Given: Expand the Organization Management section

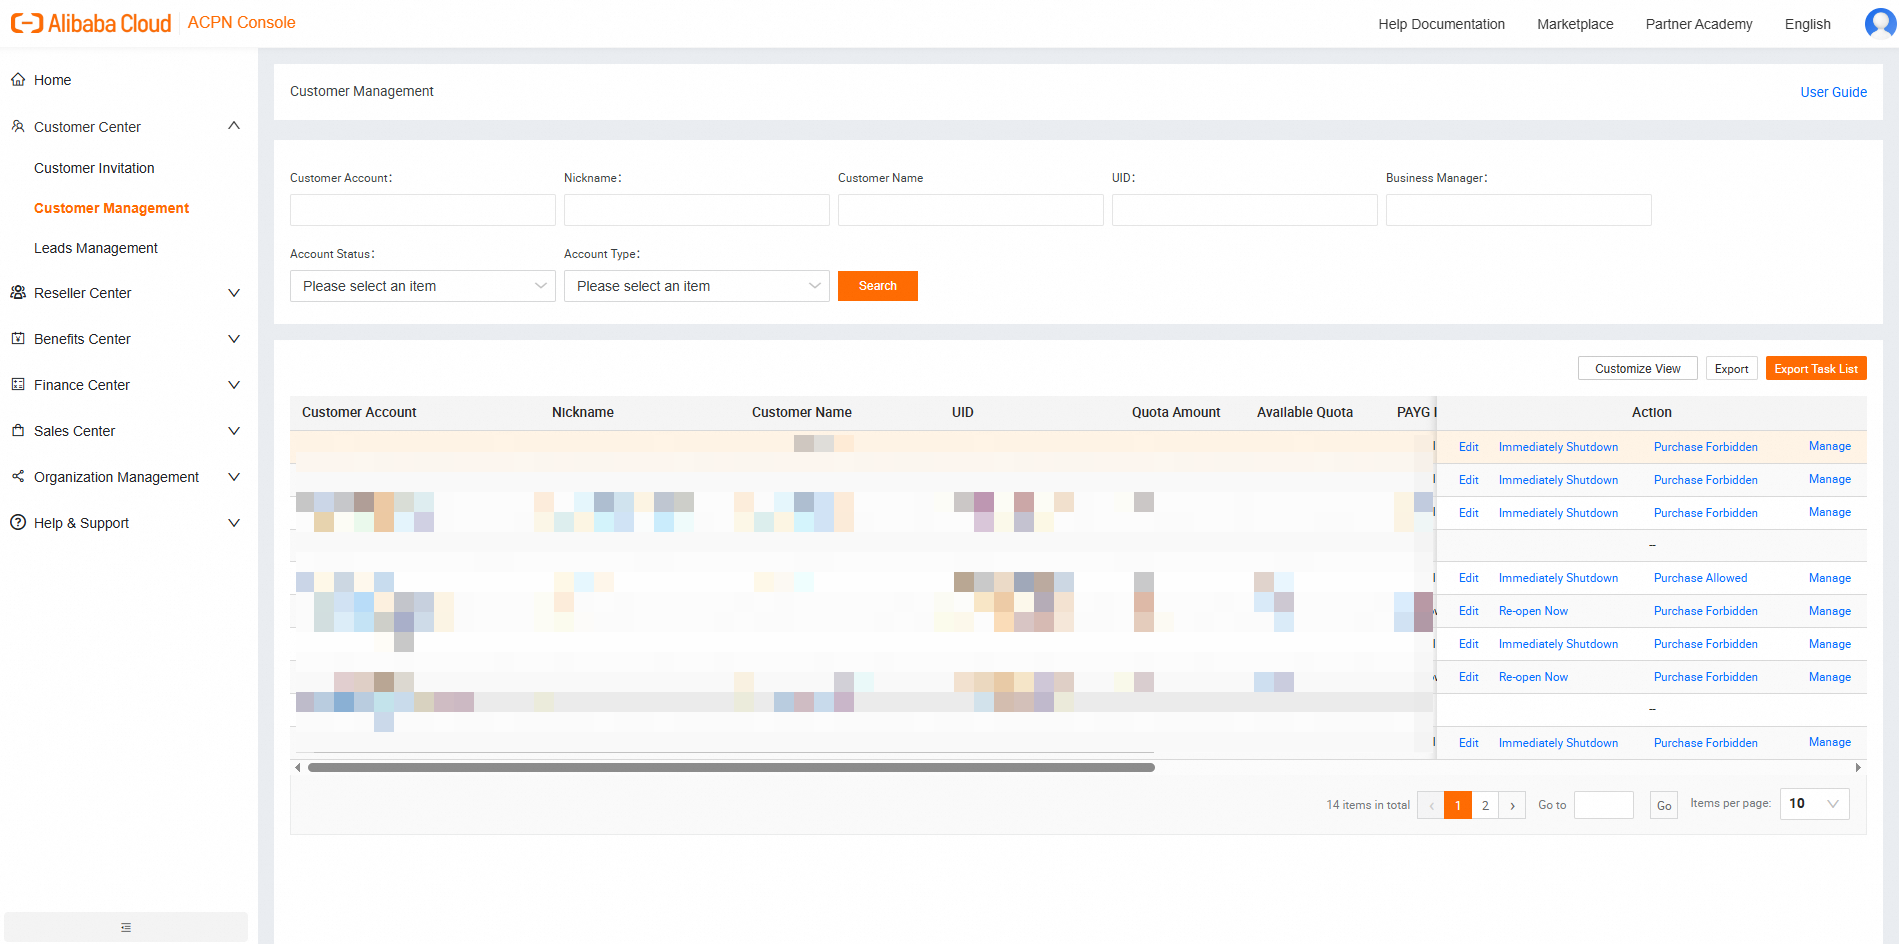Looking at the screenshot, I should pyautogui.click(x=234, y=477).
